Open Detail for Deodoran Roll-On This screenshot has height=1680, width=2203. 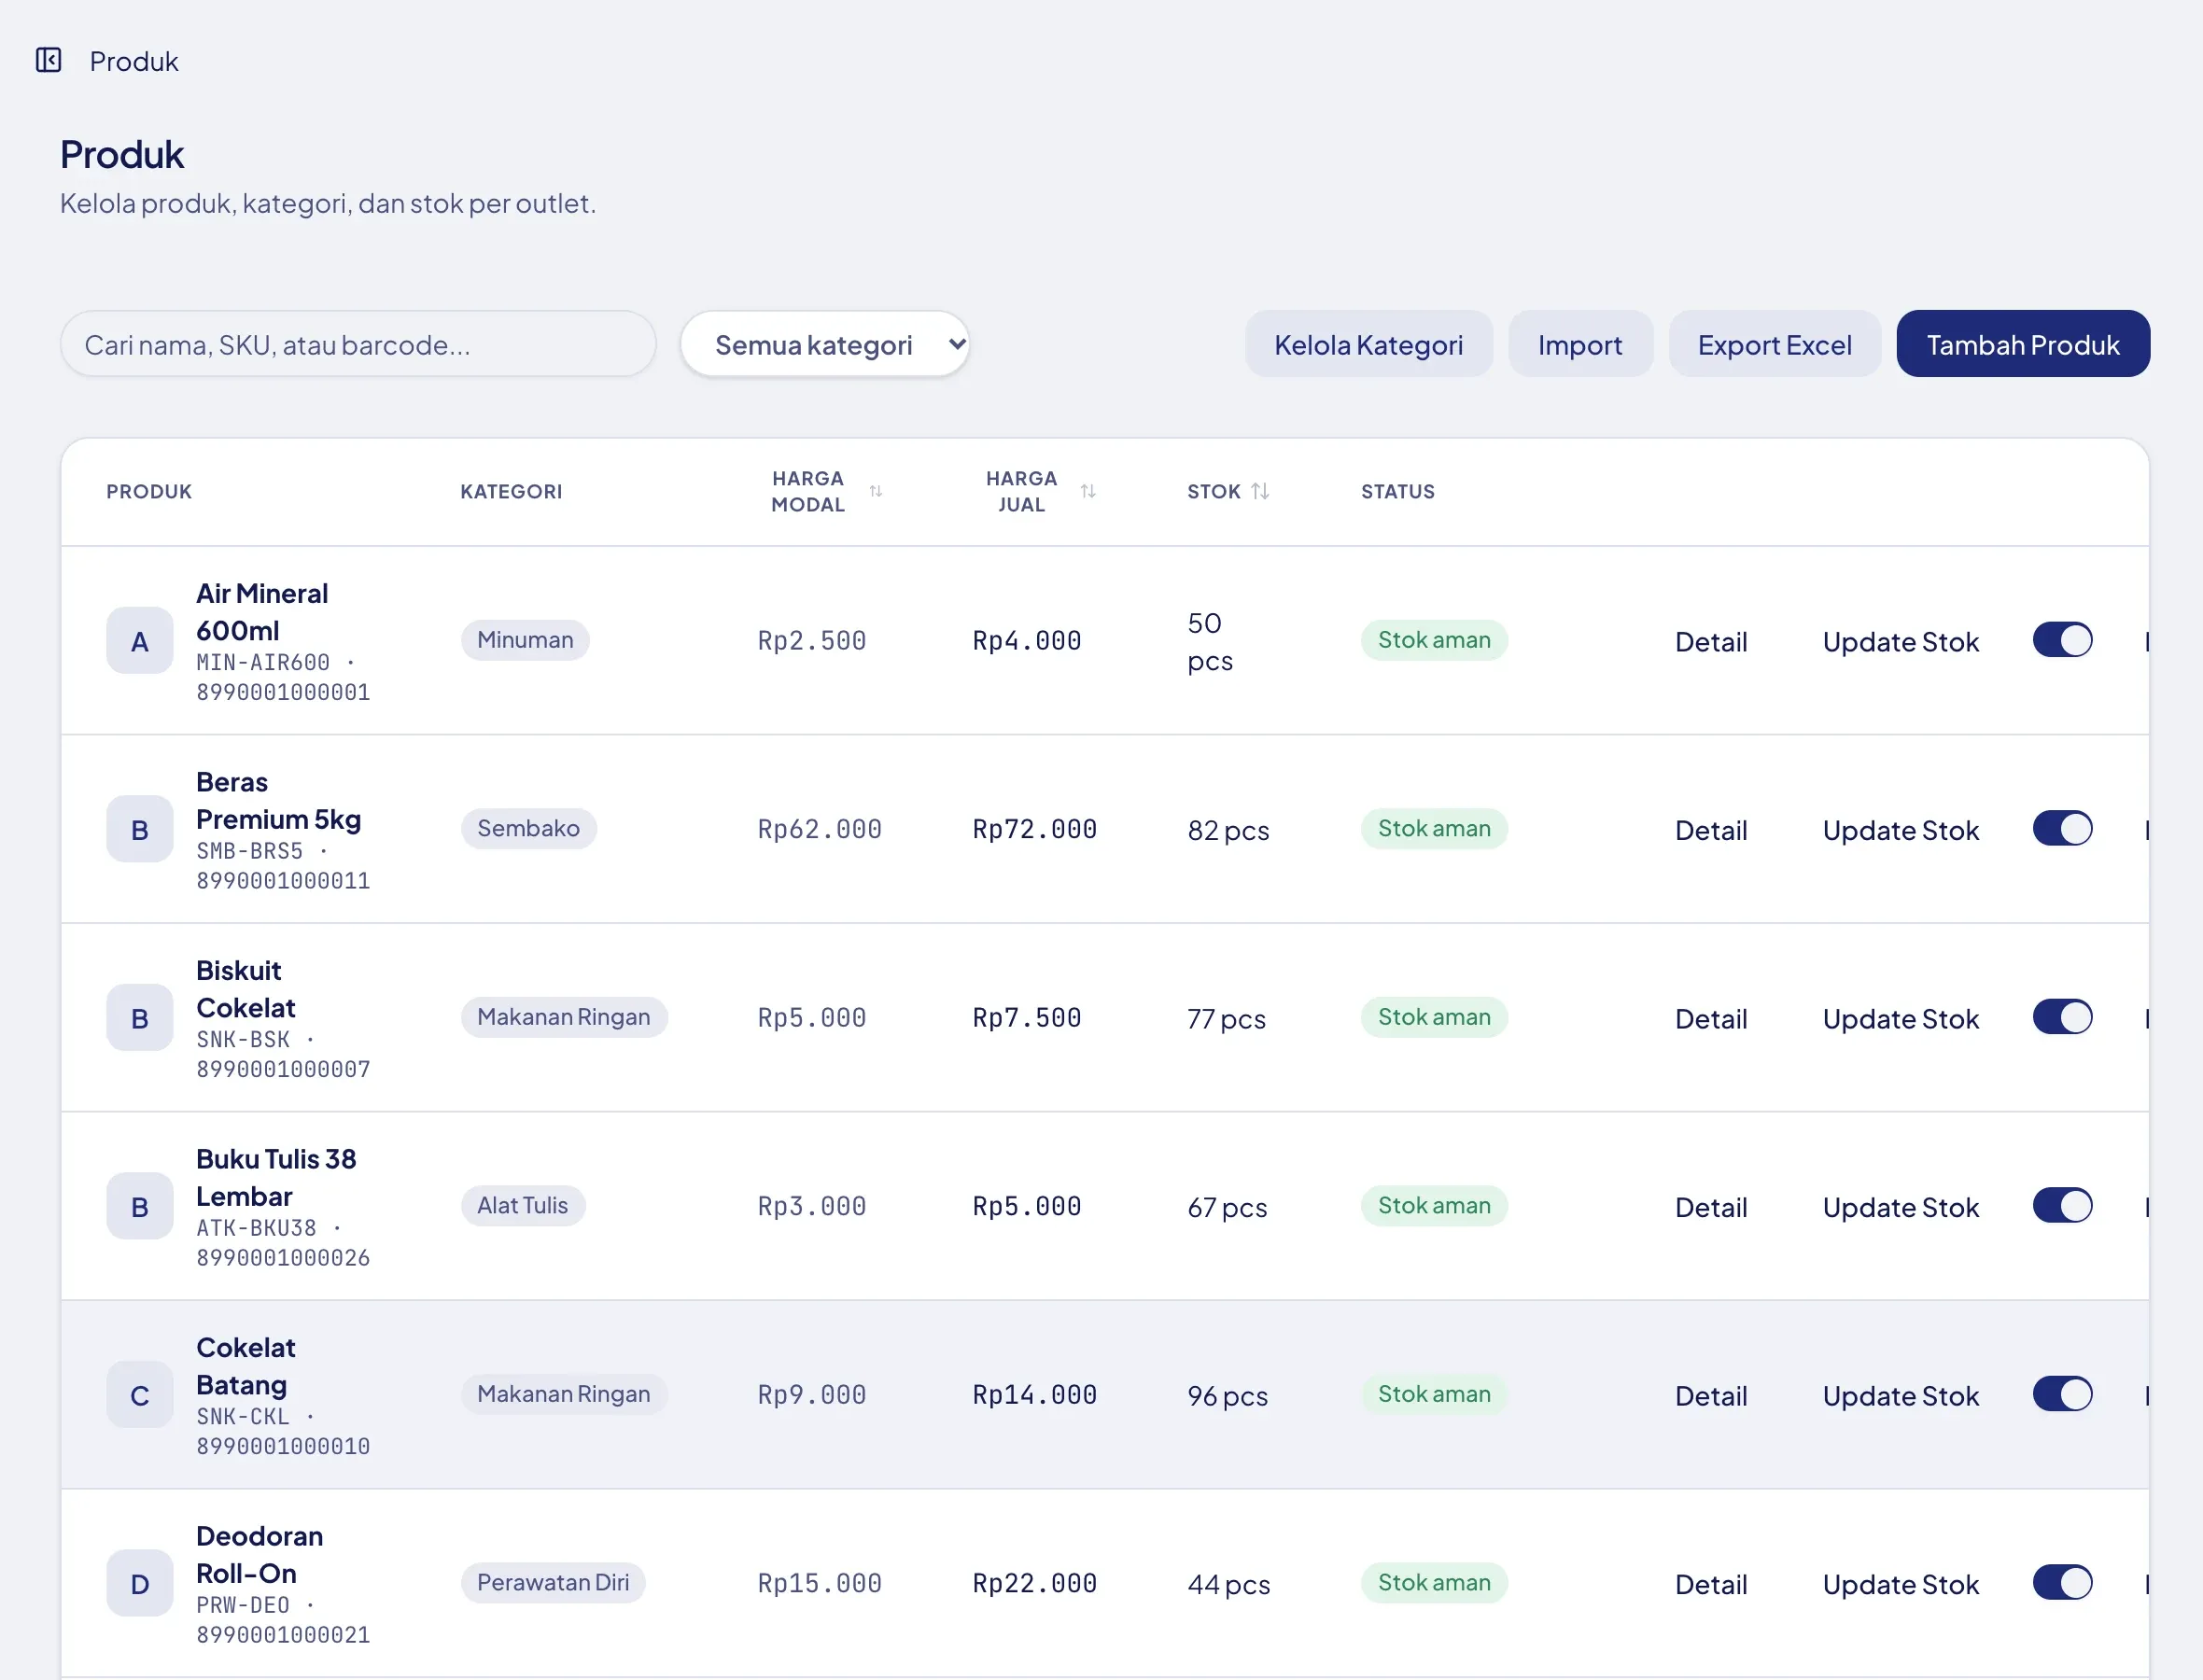[x=1711, y=1584]
